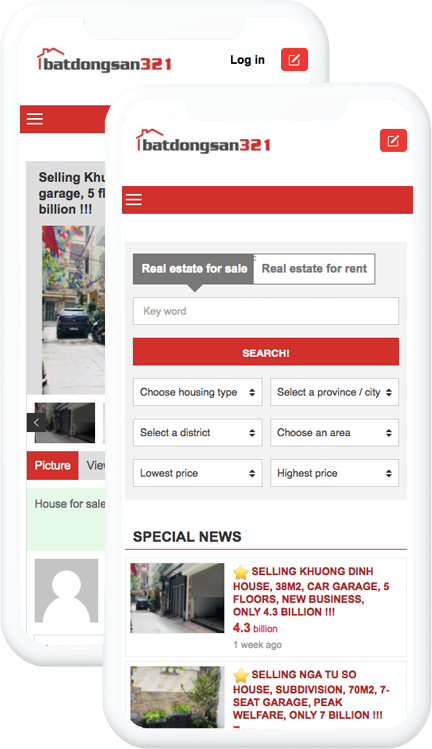
Task: Click the post-listing pencil icon beside Log in
Action: (294, 60)
